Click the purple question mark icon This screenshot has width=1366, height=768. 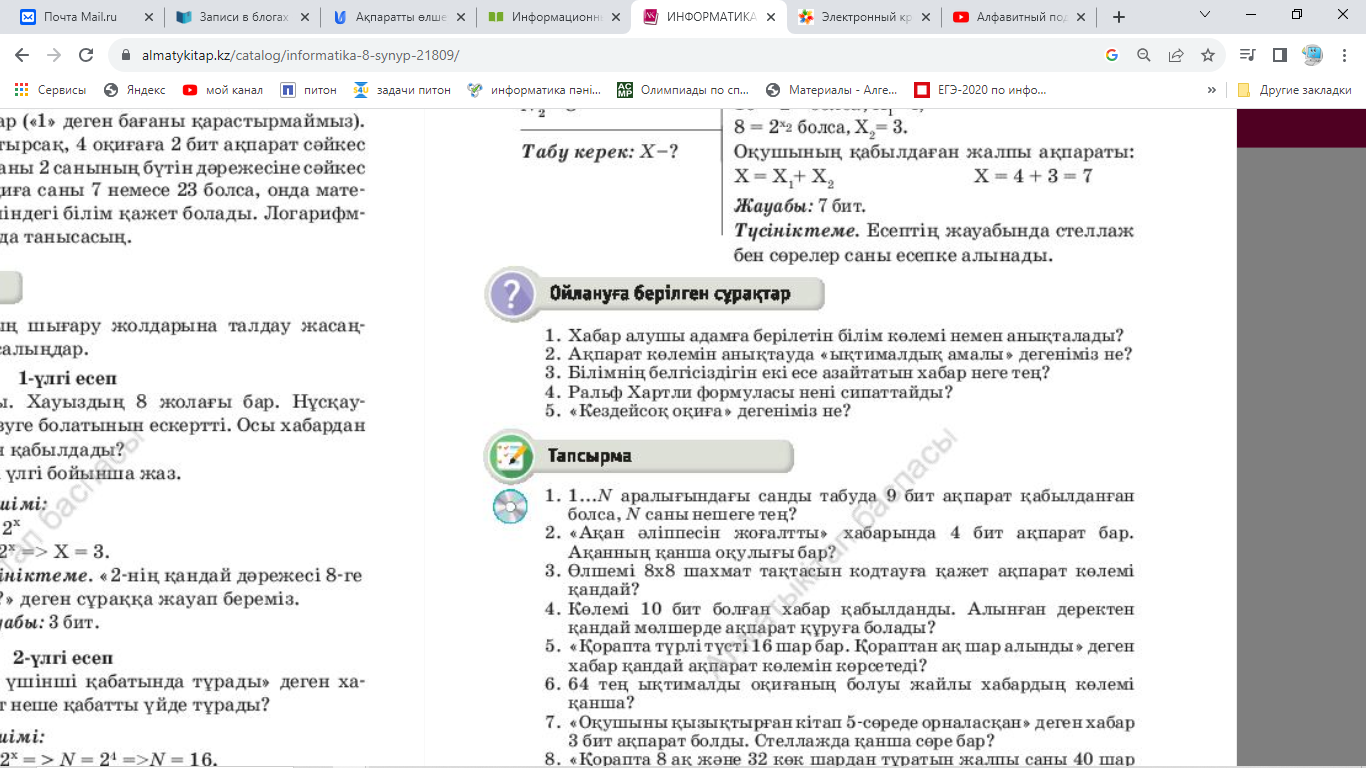coord(512,295)
